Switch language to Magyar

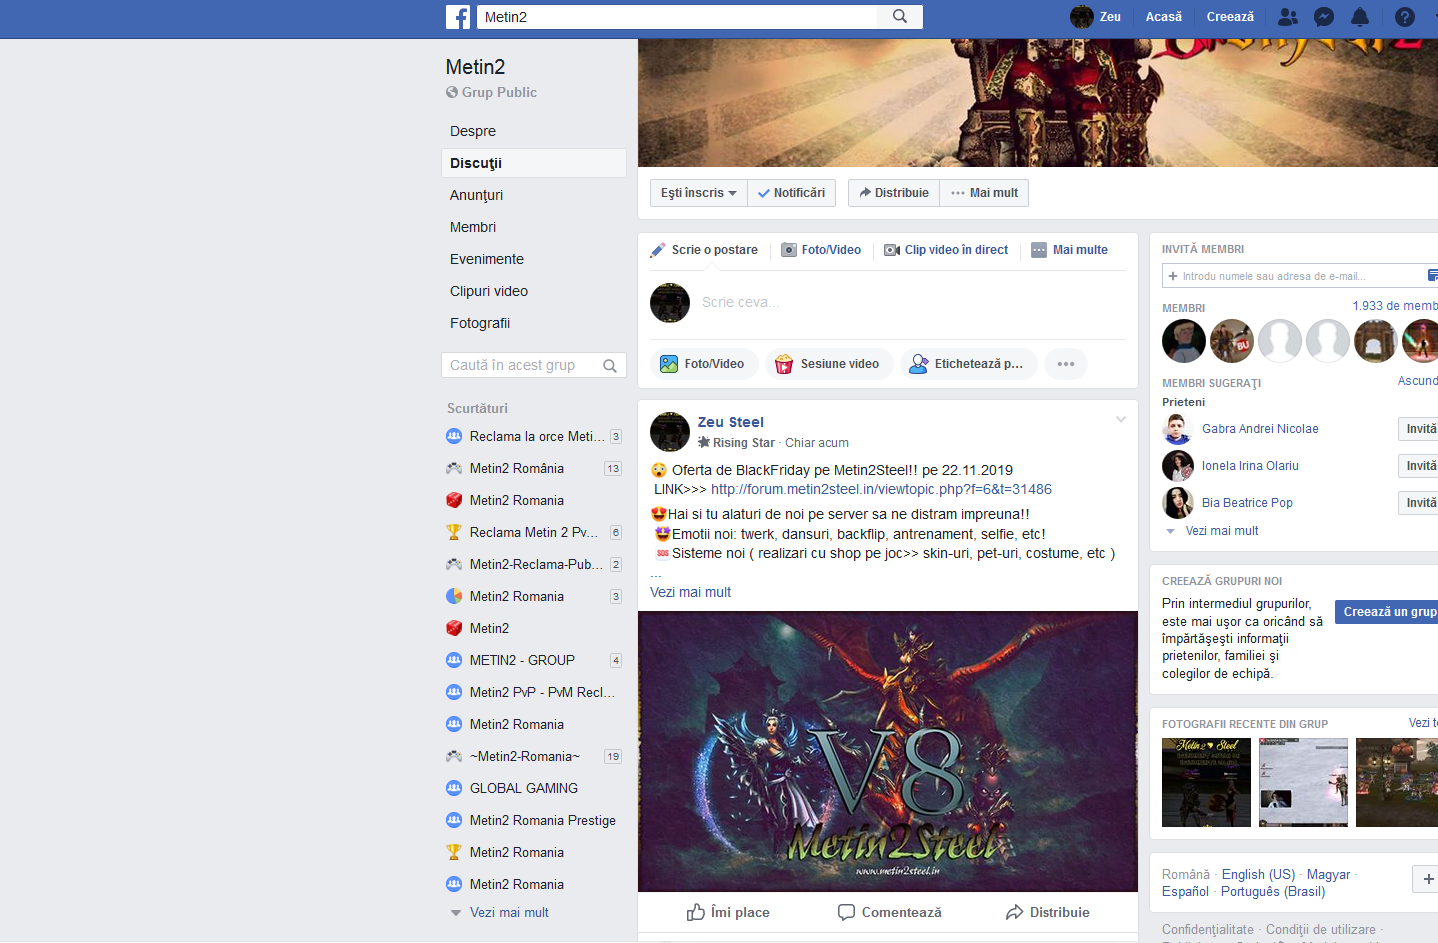[1328, 874]
